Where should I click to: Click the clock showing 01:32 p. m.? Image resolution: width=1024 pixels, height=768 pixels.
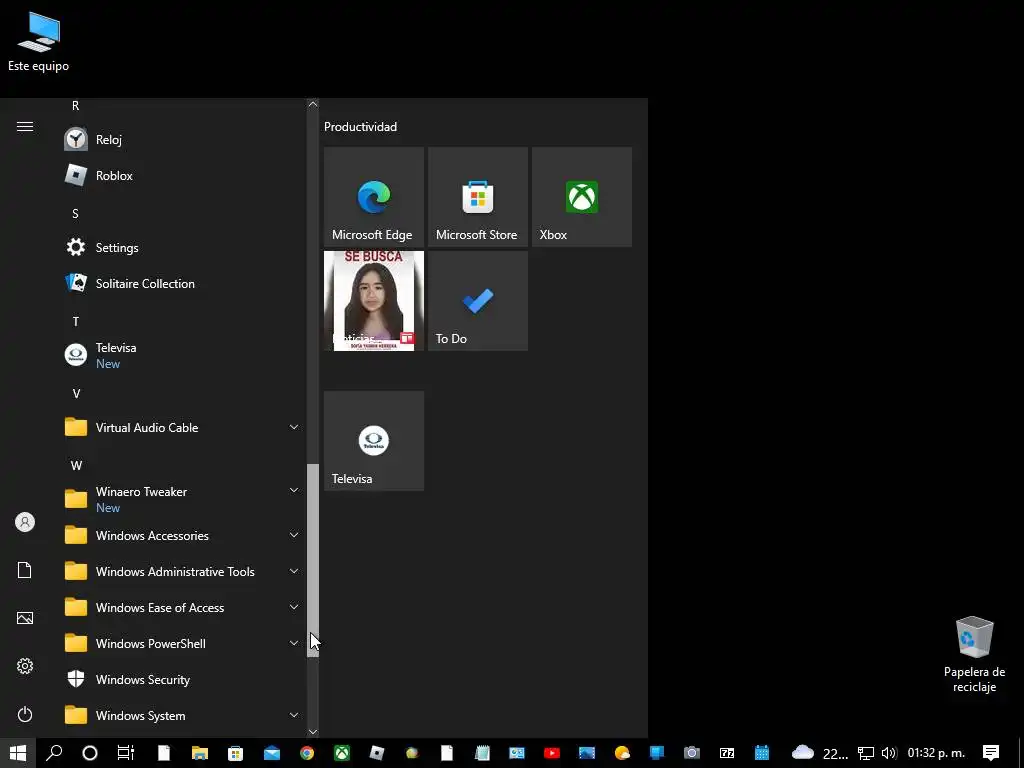[936, 753]
